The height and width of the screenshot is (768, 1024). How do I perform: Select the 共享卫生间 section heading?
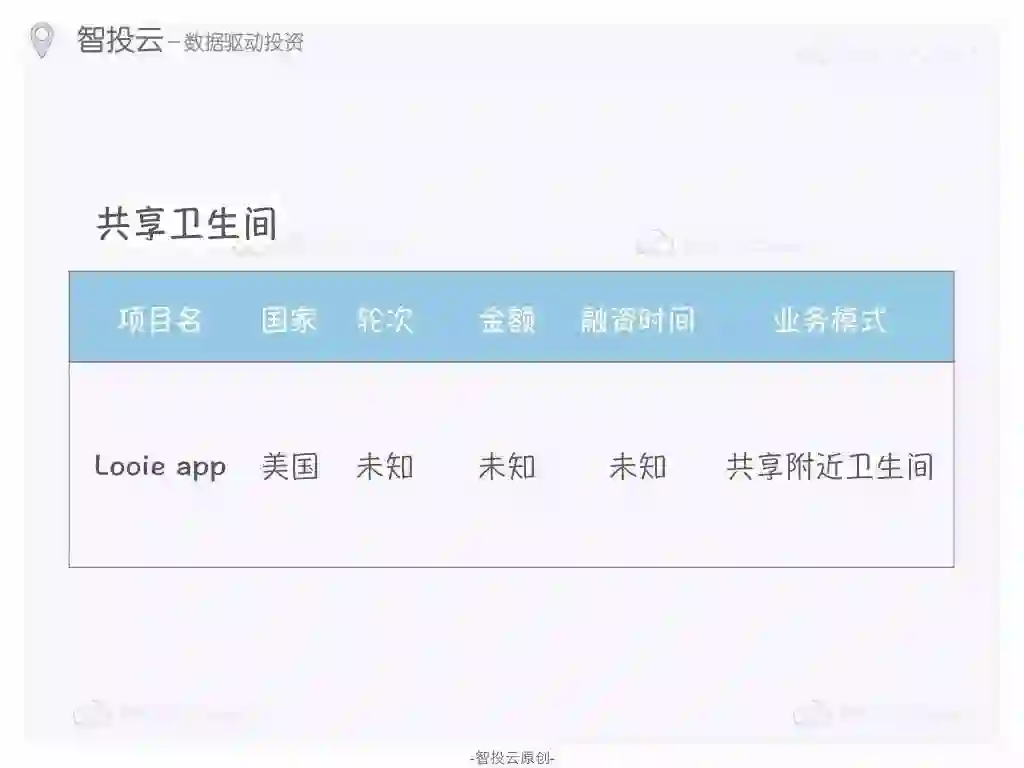[x=187, y=223]
